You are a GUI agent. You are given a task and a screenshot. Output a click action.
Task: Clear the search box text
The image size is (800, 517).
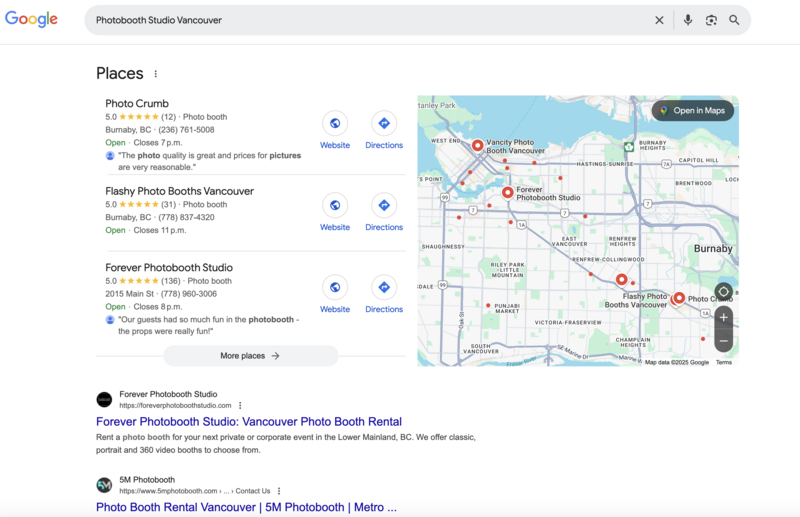tap(659, 20)
